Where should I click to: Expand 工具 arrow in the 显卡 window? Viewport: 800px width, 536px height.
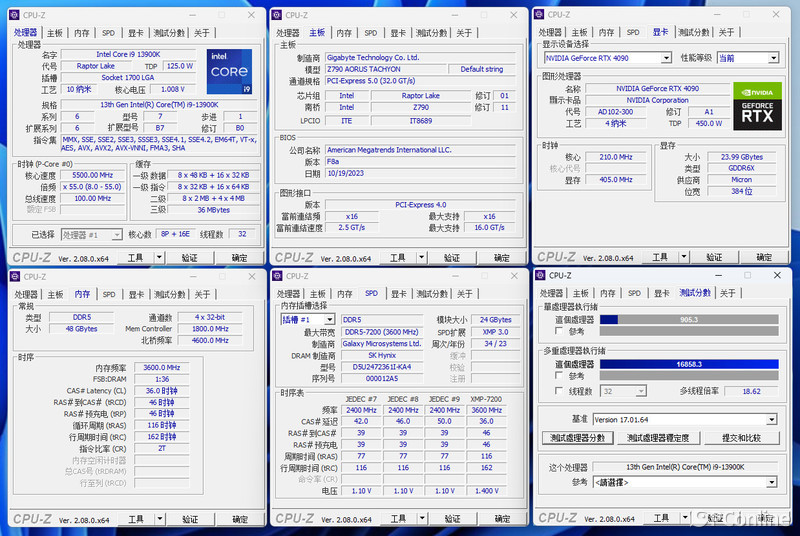(684, 257)
